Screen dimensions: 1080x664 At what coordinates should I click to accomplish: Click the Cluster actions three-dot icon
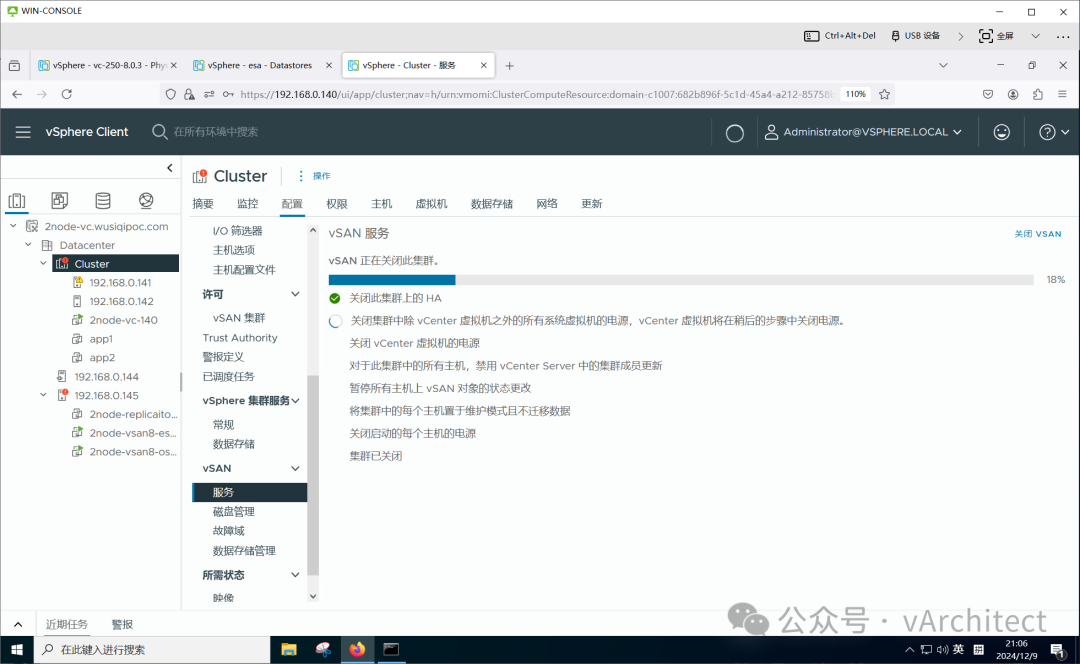[x=300, y=176]
